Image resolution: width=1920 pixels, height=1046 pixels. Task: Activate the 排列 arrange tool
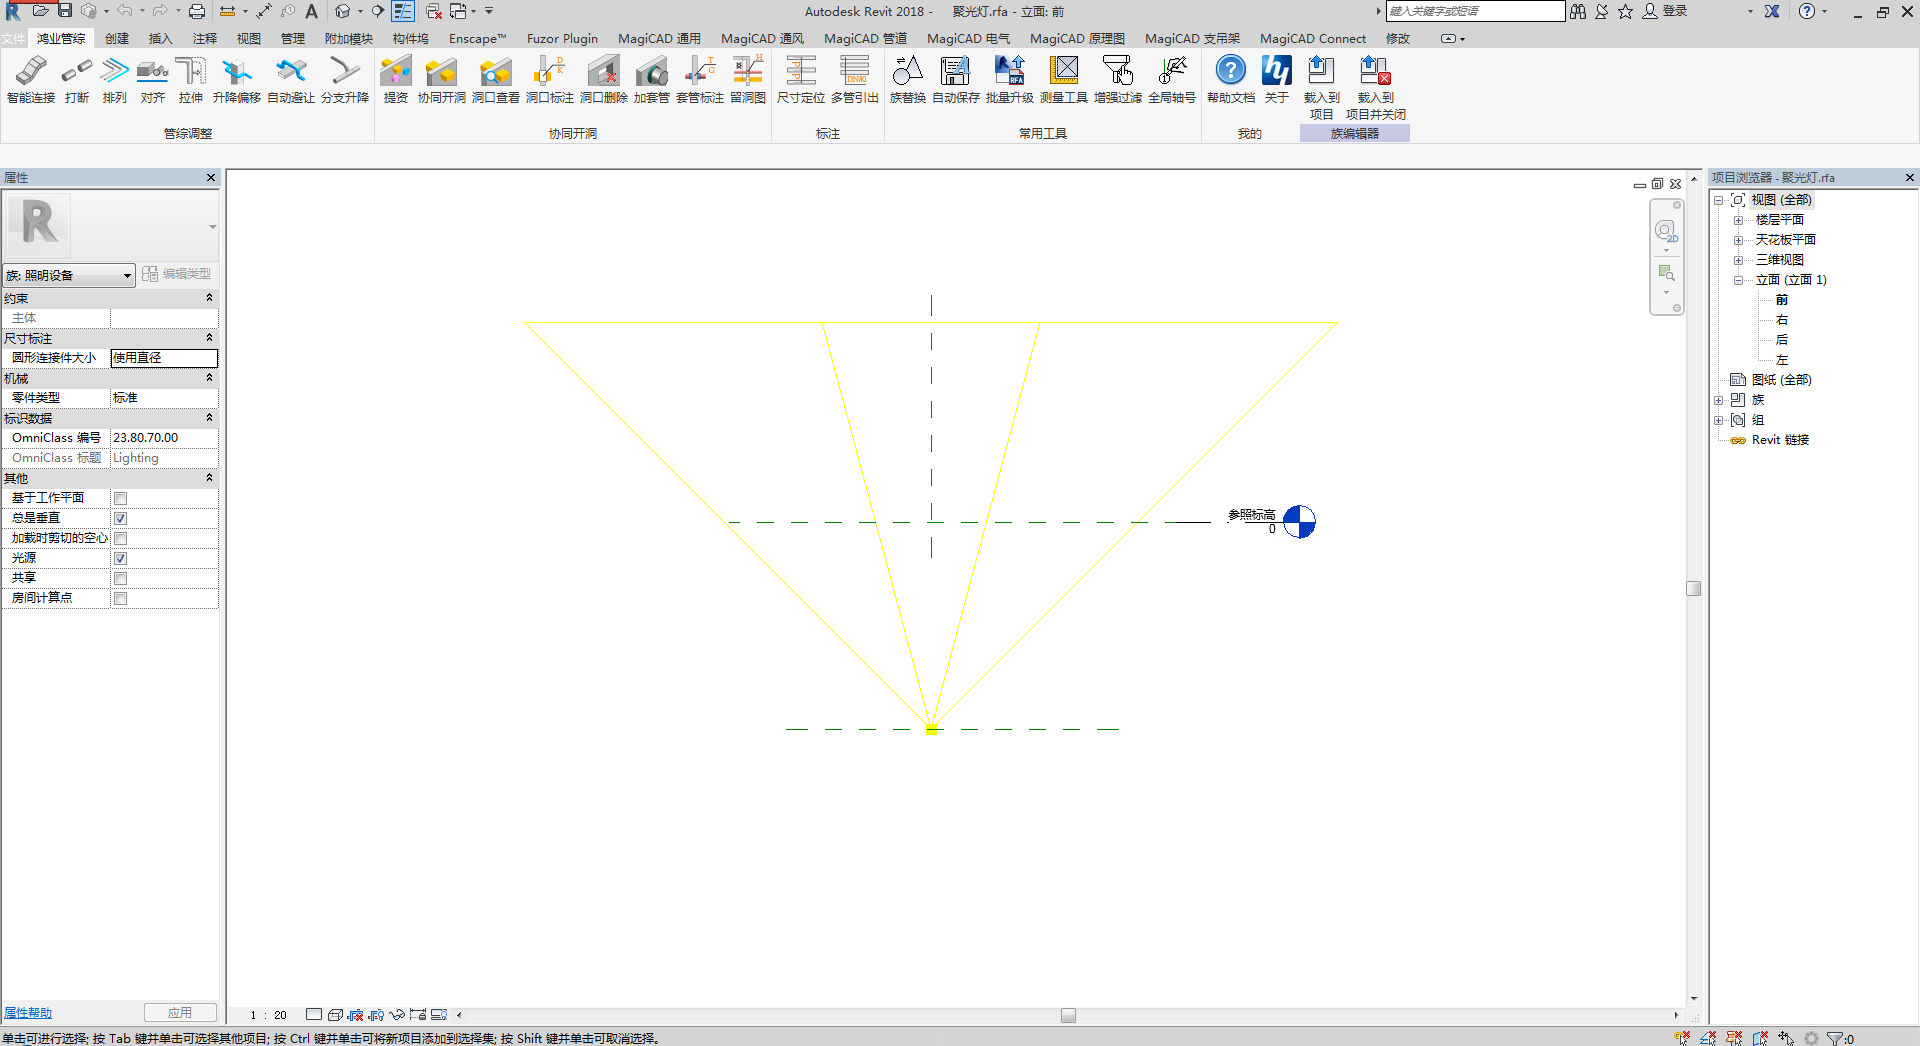(x=115, y=80)
